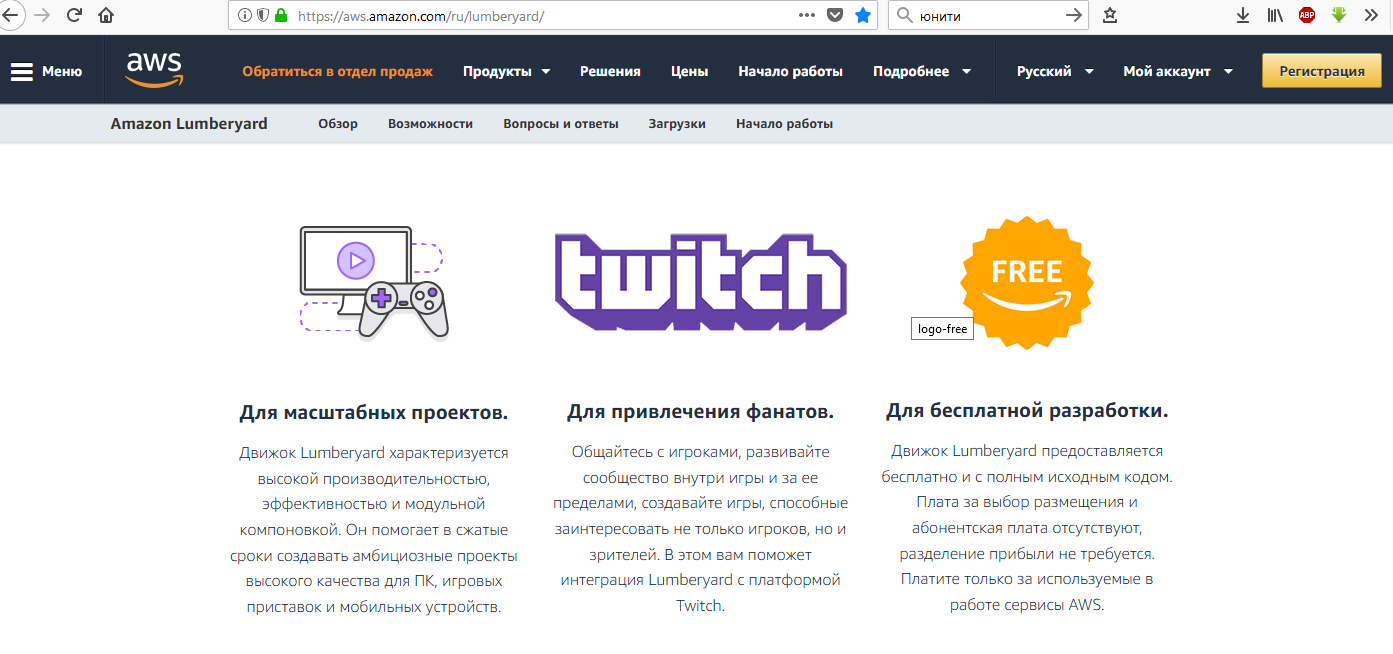Viewport: 1393px width, 654px height.
Task: Go forward with the browser forward arrow
Action: [42, 15]
